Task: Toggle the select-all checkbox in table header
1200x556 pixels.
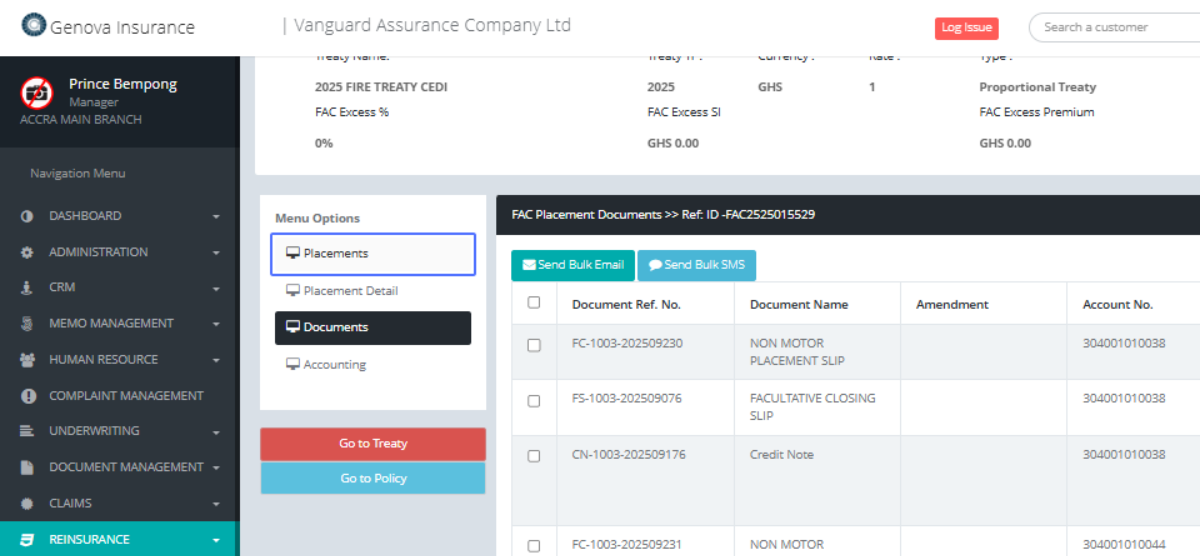Action: 534,303
